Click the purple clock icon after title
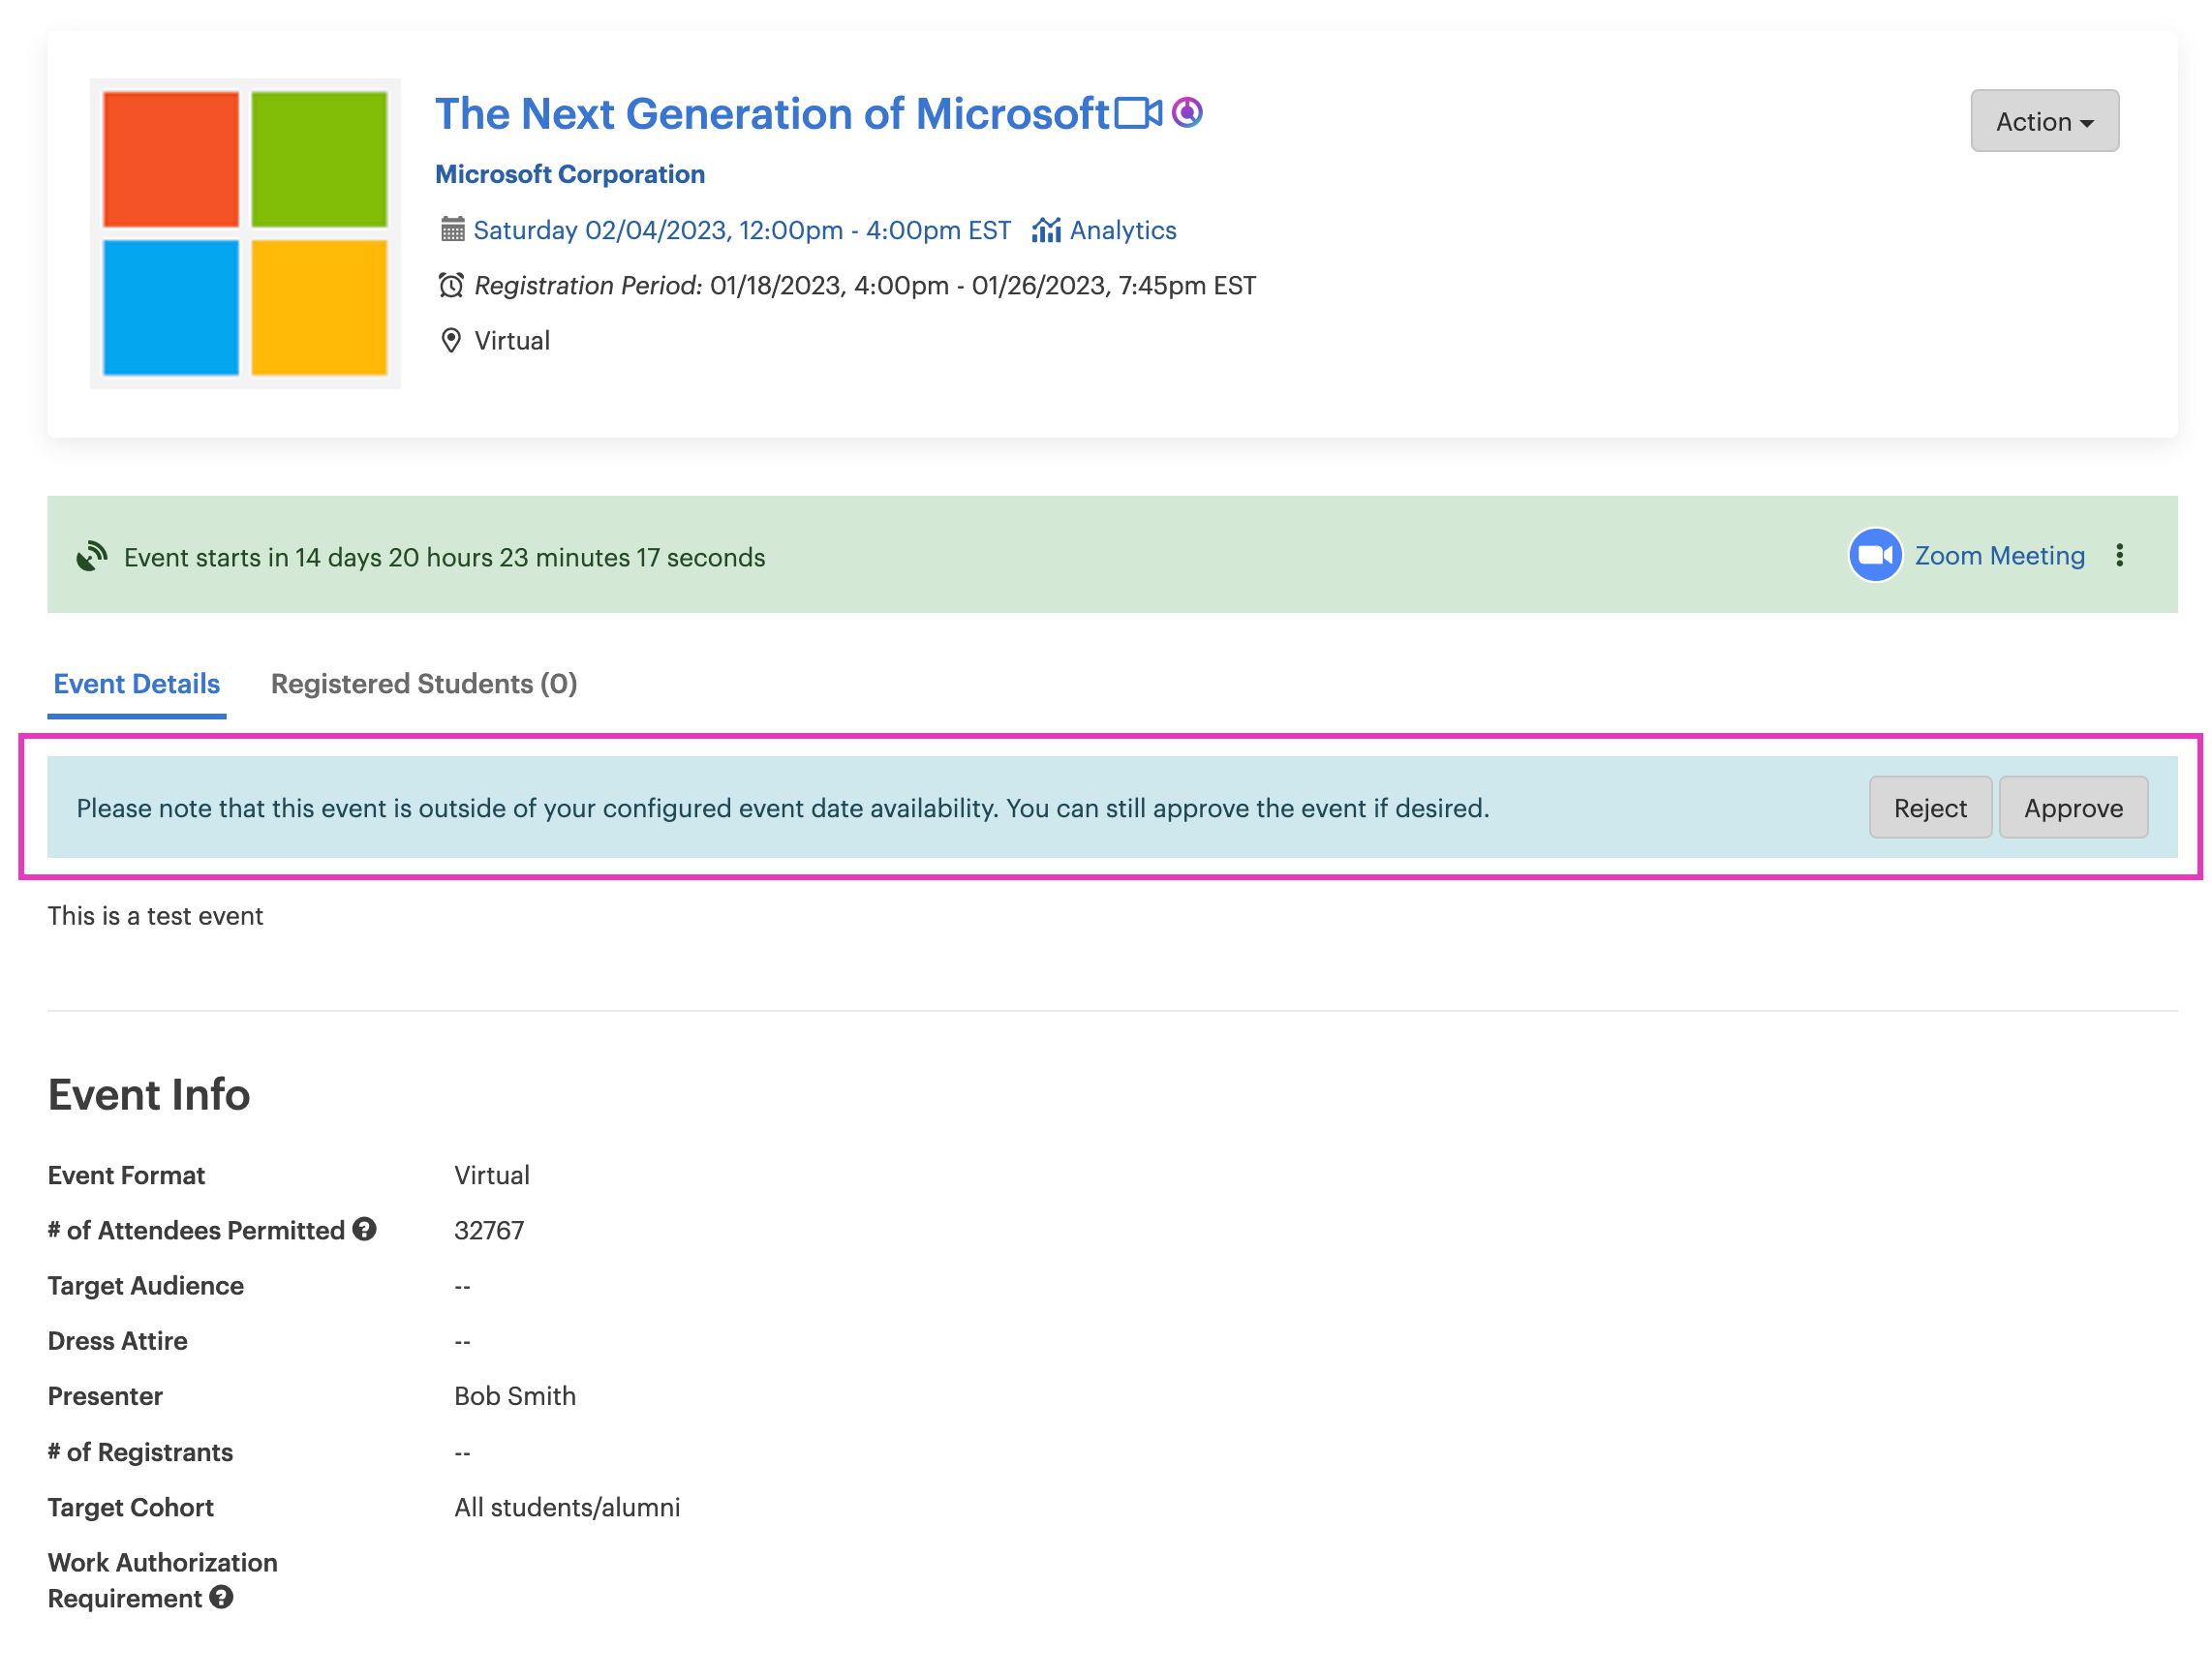Image resolution: width=2212 pixels, height=1679 pixels. click(1187, 112)
